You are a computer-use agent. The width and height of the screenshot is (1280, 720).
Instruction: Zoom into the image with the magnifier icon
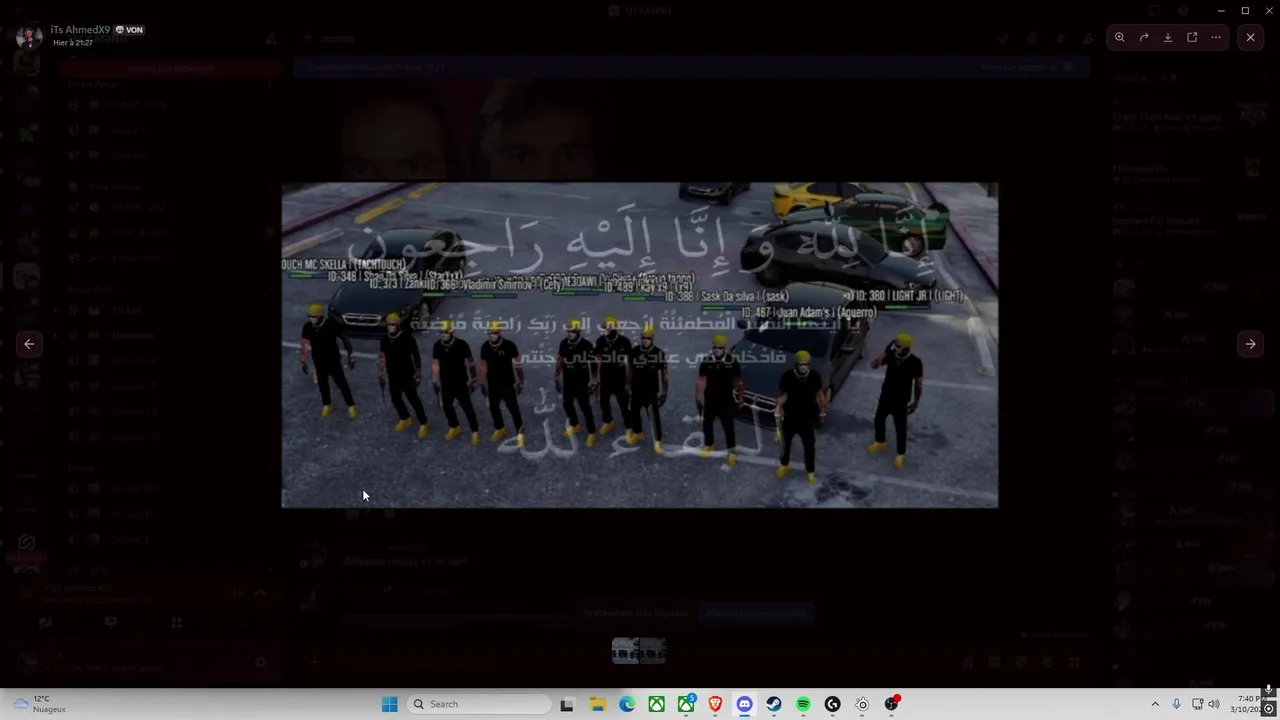[1120, 37]
